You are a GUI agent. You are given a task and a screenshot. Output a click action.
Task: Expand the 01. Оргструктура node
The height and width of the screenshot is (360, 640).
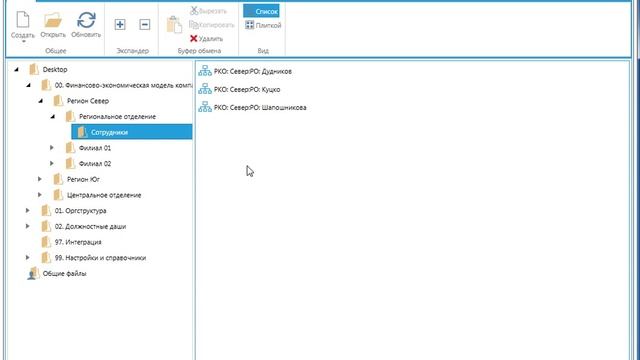click(x=27, y=211)
